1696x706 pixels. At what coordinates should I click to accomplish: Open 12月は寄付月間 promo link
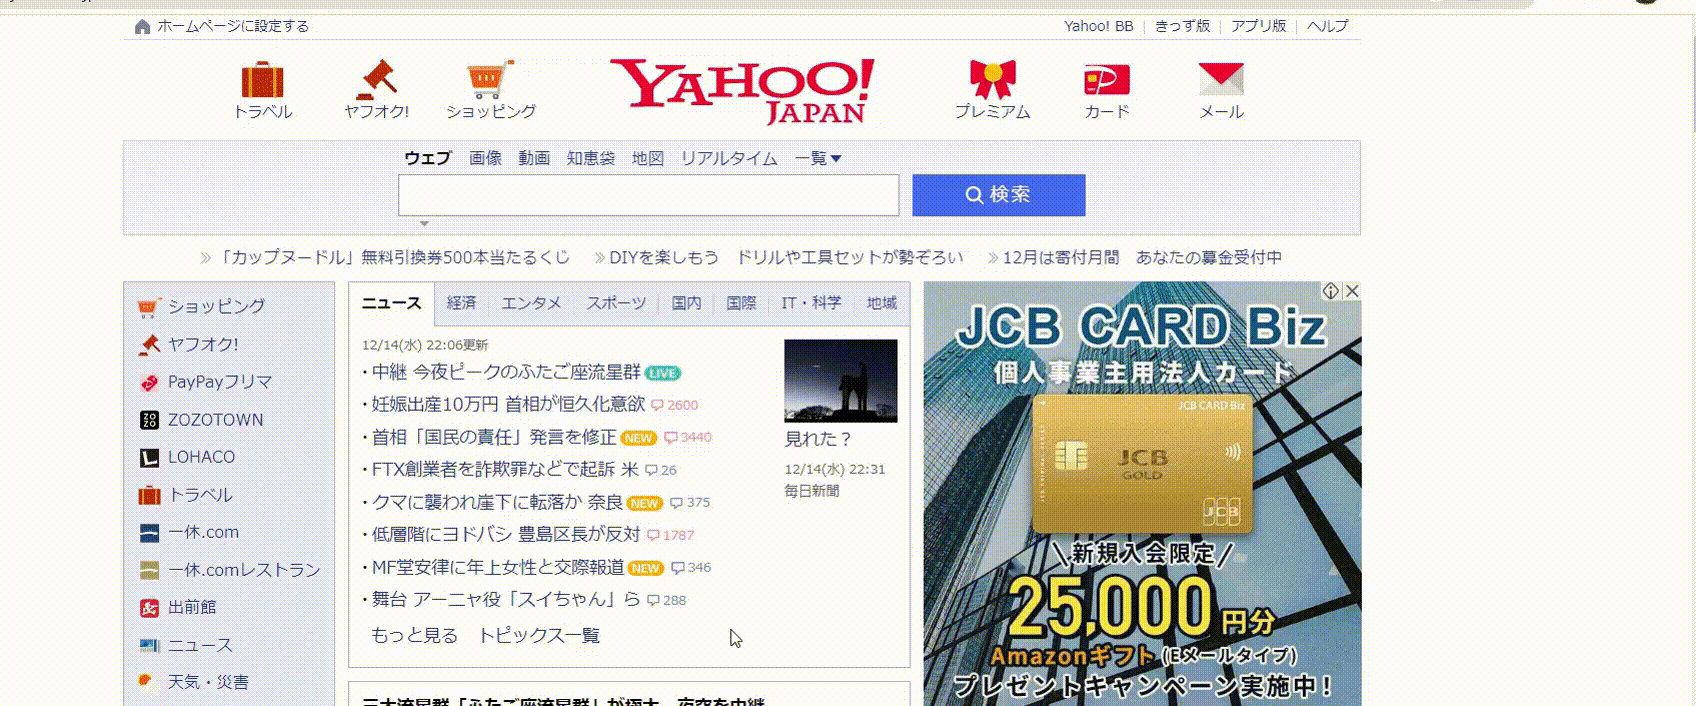coord(1142,258)
